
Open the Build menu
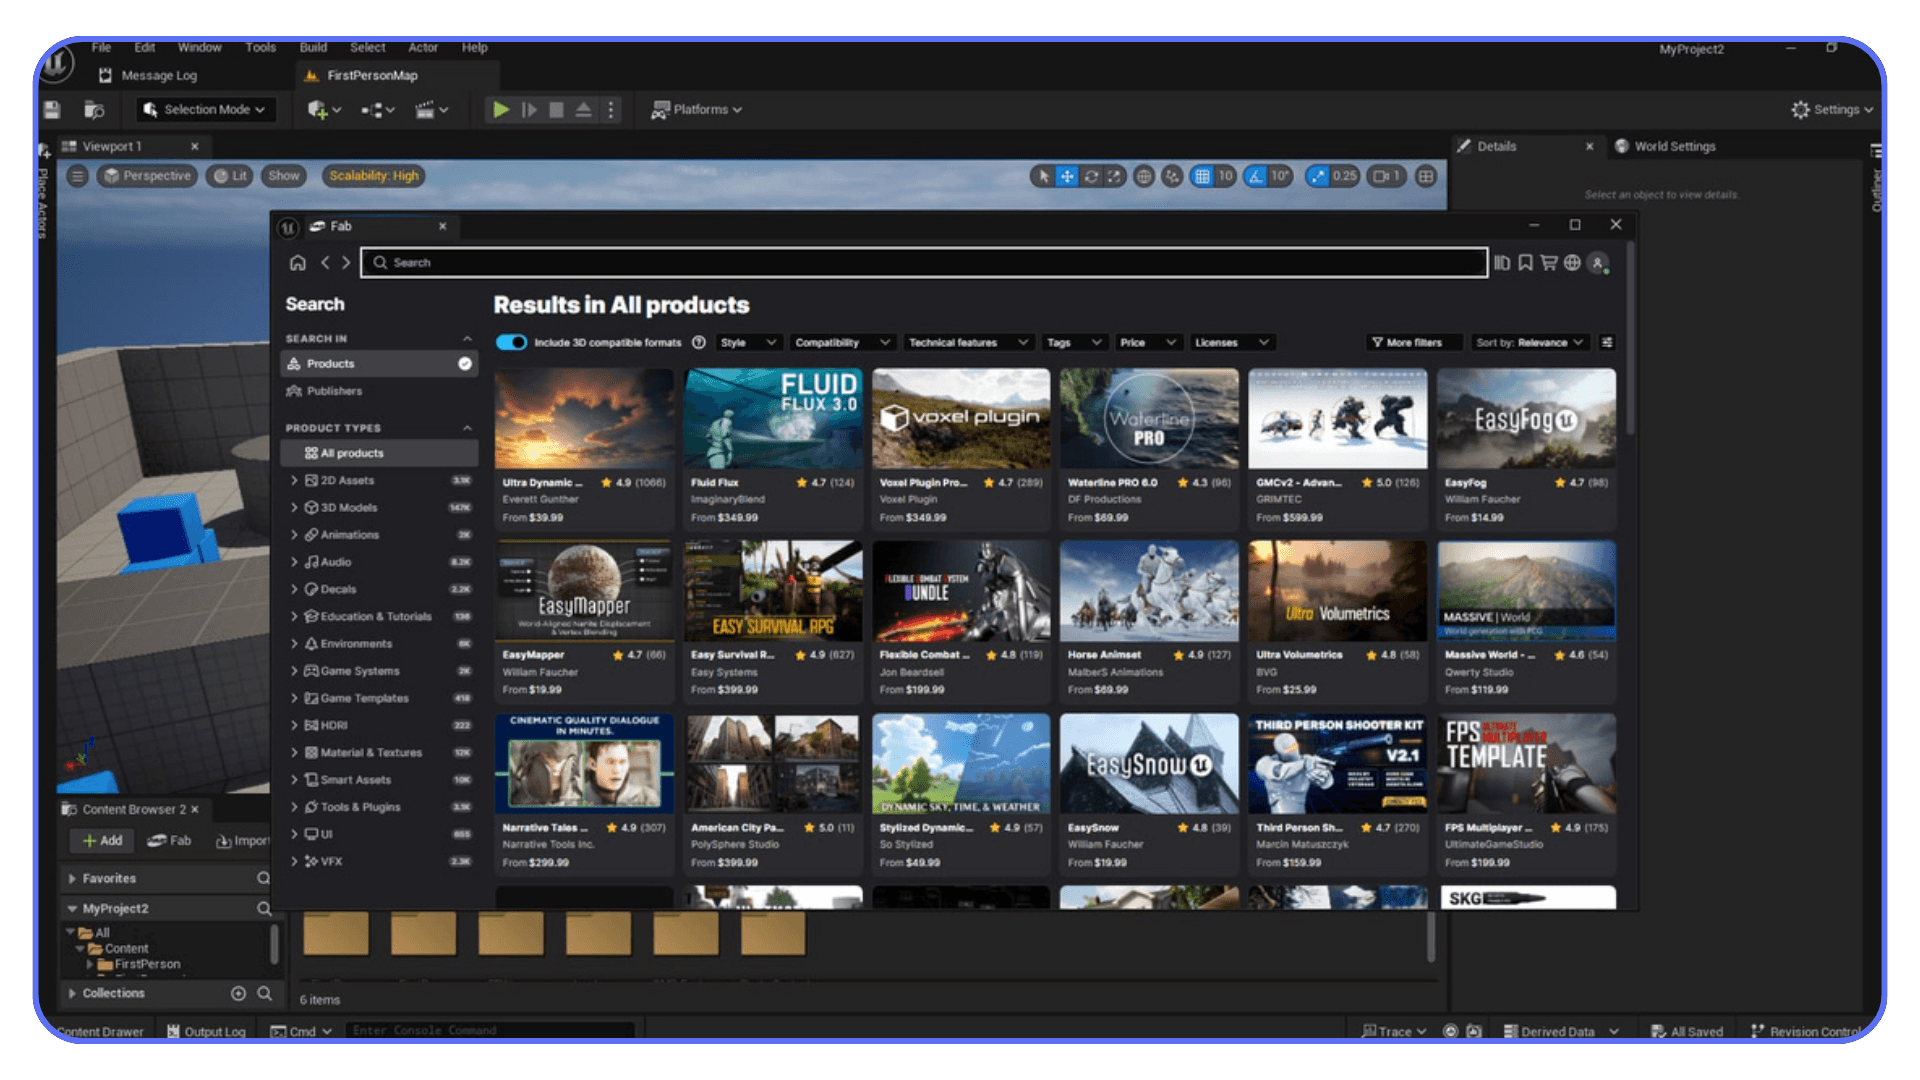313,47
